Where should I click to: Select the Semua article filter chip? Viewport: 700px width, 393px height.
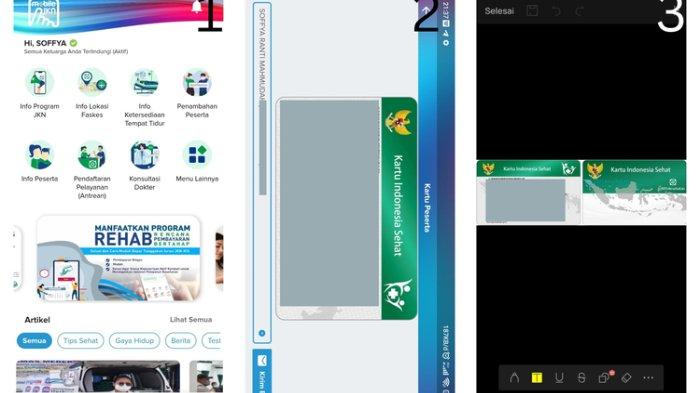(34, 340)
